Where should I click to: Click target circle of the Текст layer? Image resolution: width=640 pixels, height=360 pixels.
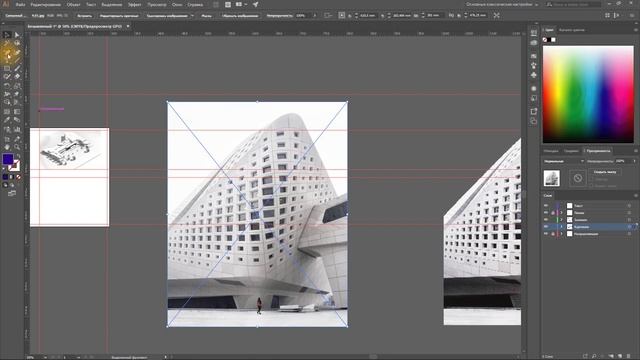(x=629, y=205)
